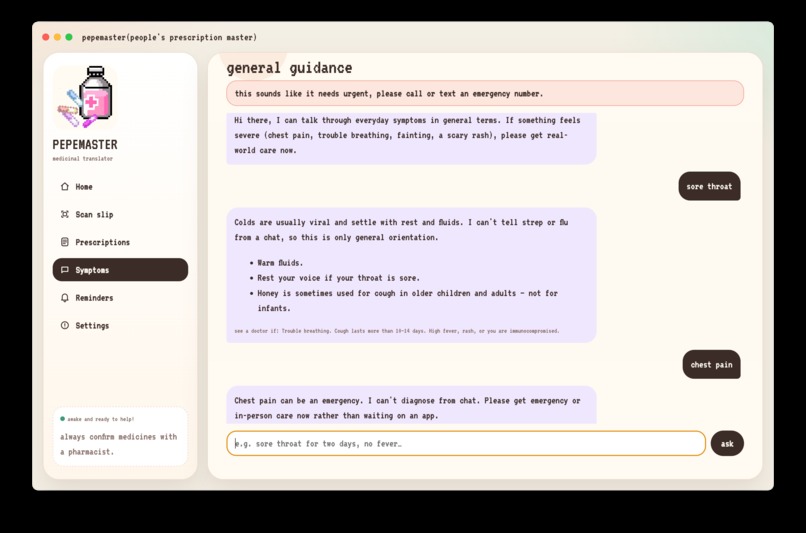
Task: Click the ask button
Action: 727,444
